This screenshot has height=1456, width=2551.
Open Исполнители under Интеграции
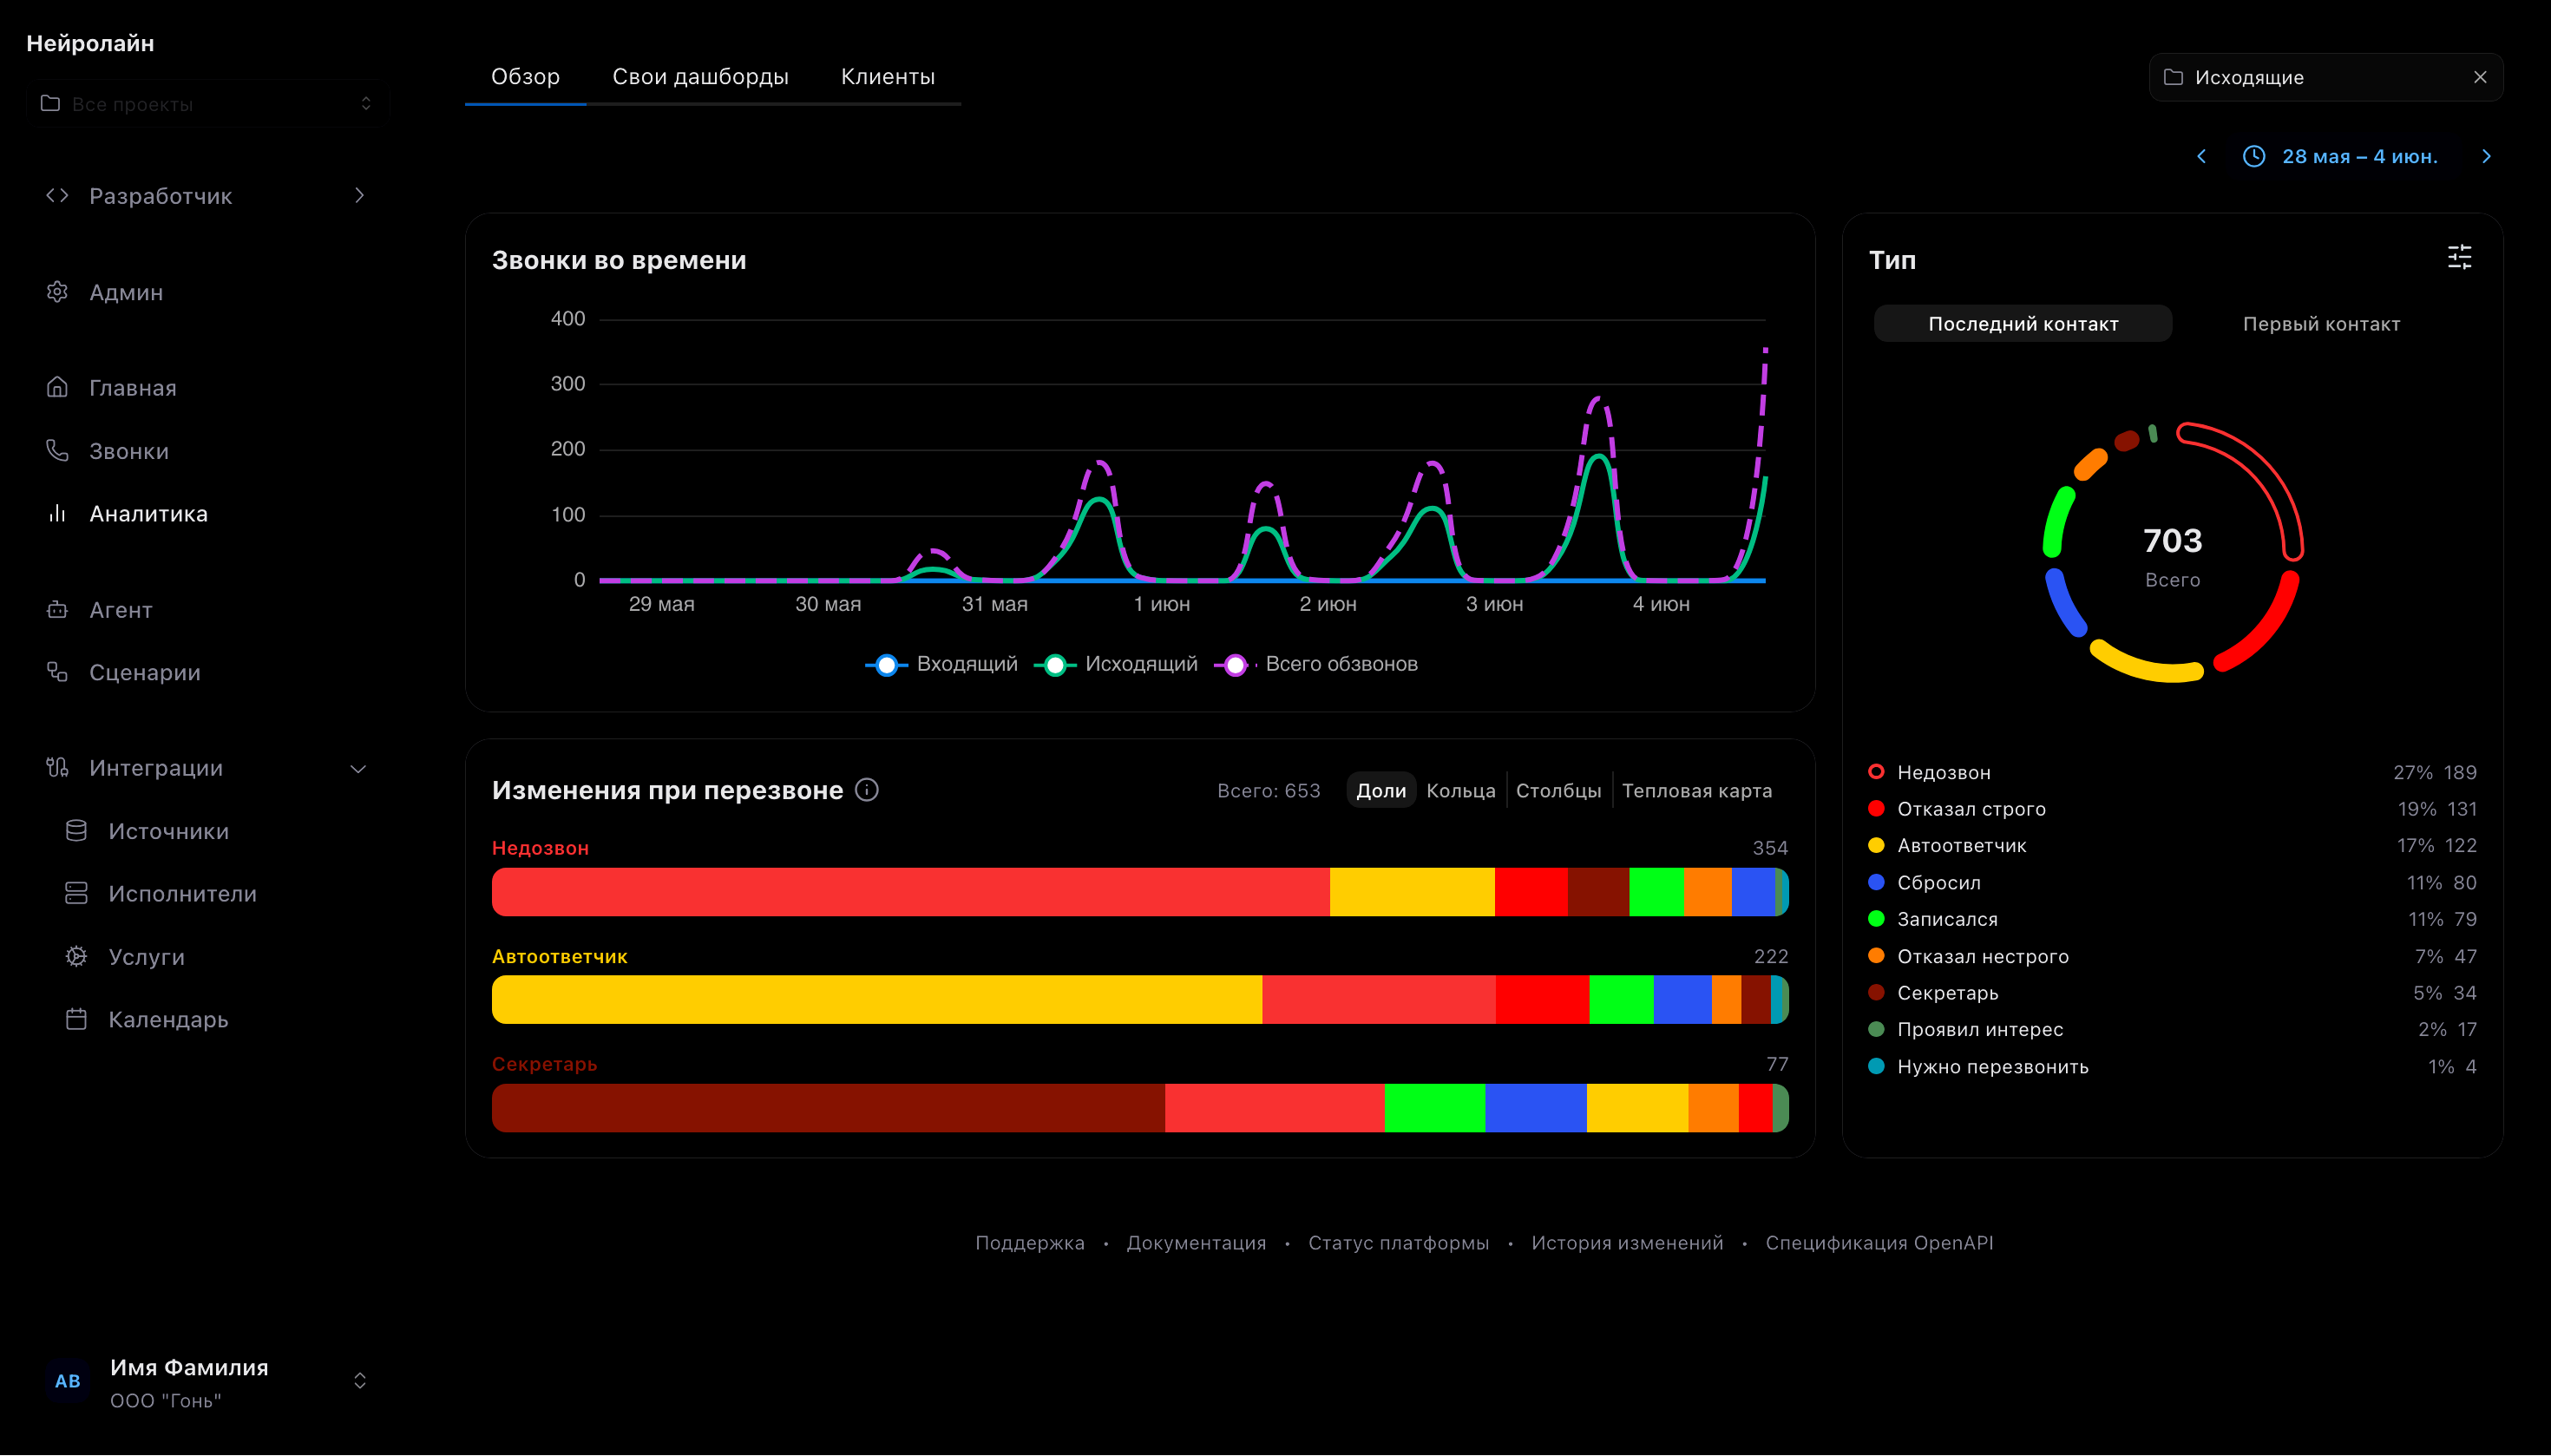(182, 893)
